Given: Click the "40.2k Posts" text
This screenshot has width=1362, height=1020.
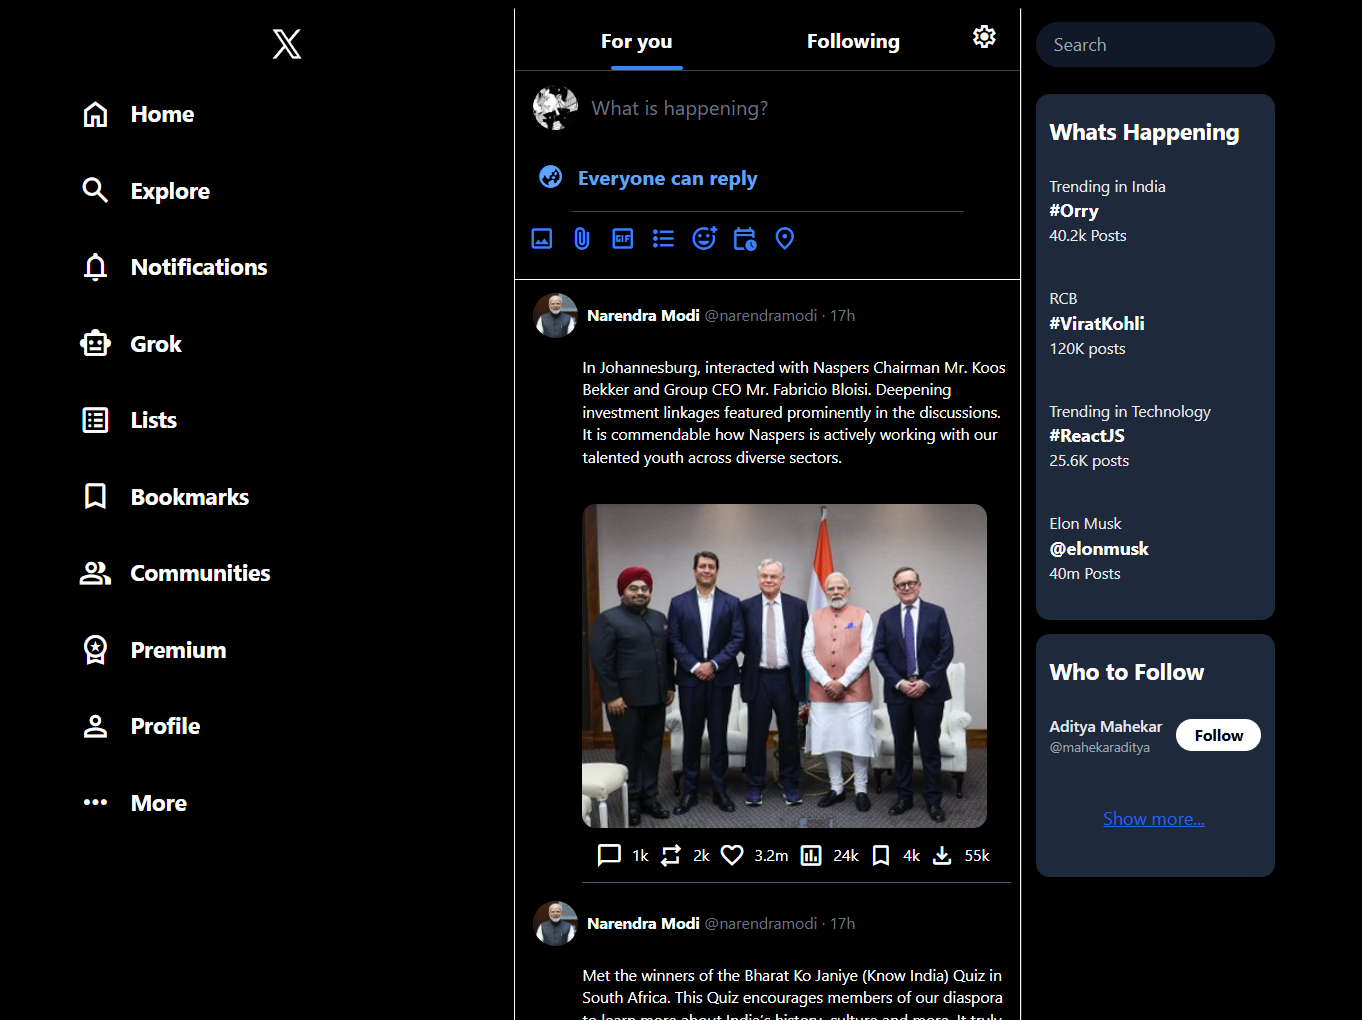Looking at the screenshot, I should point(1088,236).
